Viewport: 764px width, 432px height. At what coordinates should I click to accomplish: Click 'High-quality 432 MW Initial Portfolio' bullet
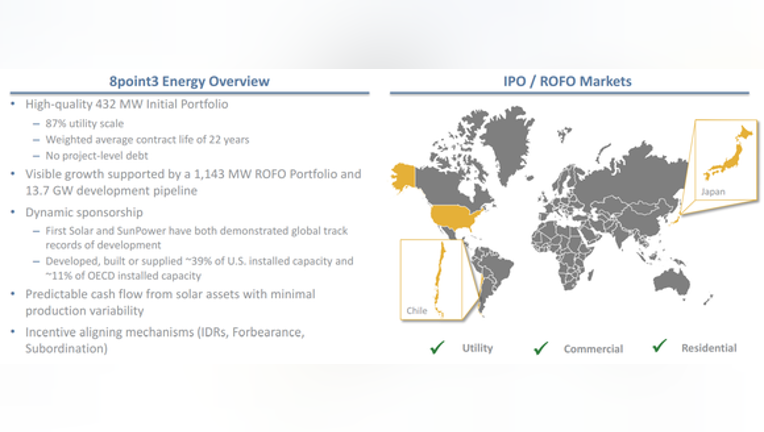127,104
